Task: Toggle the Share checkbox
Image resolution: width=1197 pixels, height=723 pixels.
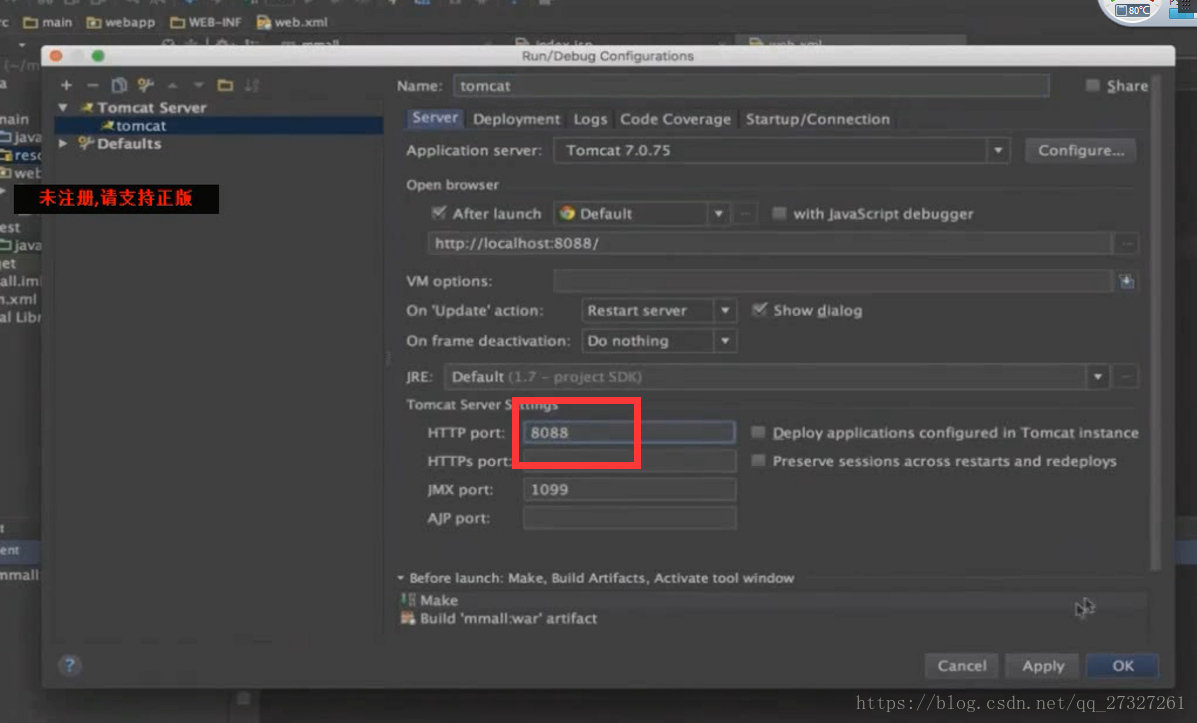Action: tap(1092, 86)
